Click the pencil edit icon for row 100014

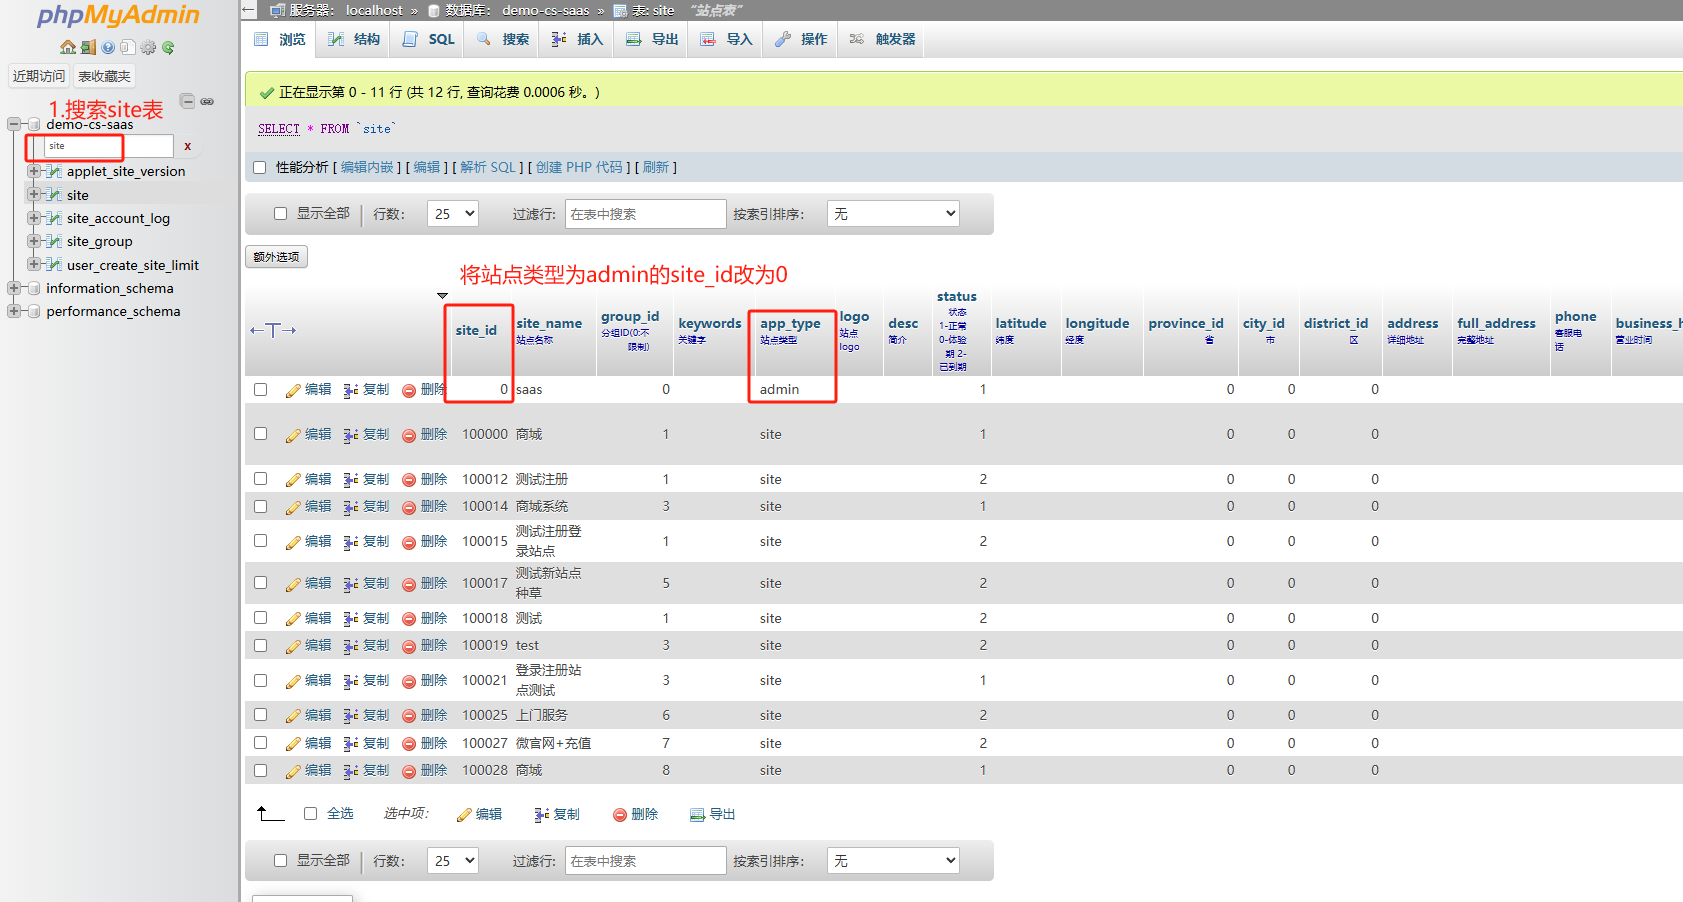point(293,507)
